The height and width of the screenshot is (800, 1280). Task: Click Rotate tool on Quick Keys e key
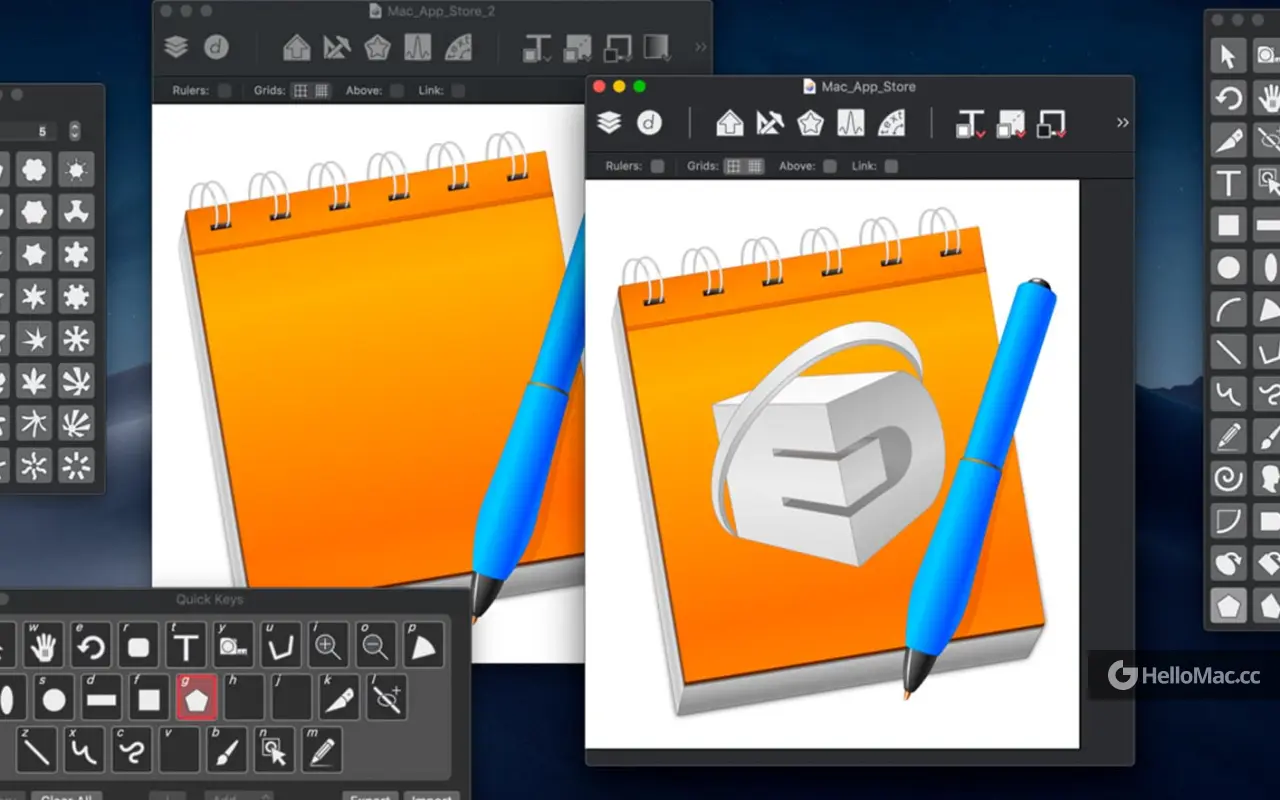(91, 646)
